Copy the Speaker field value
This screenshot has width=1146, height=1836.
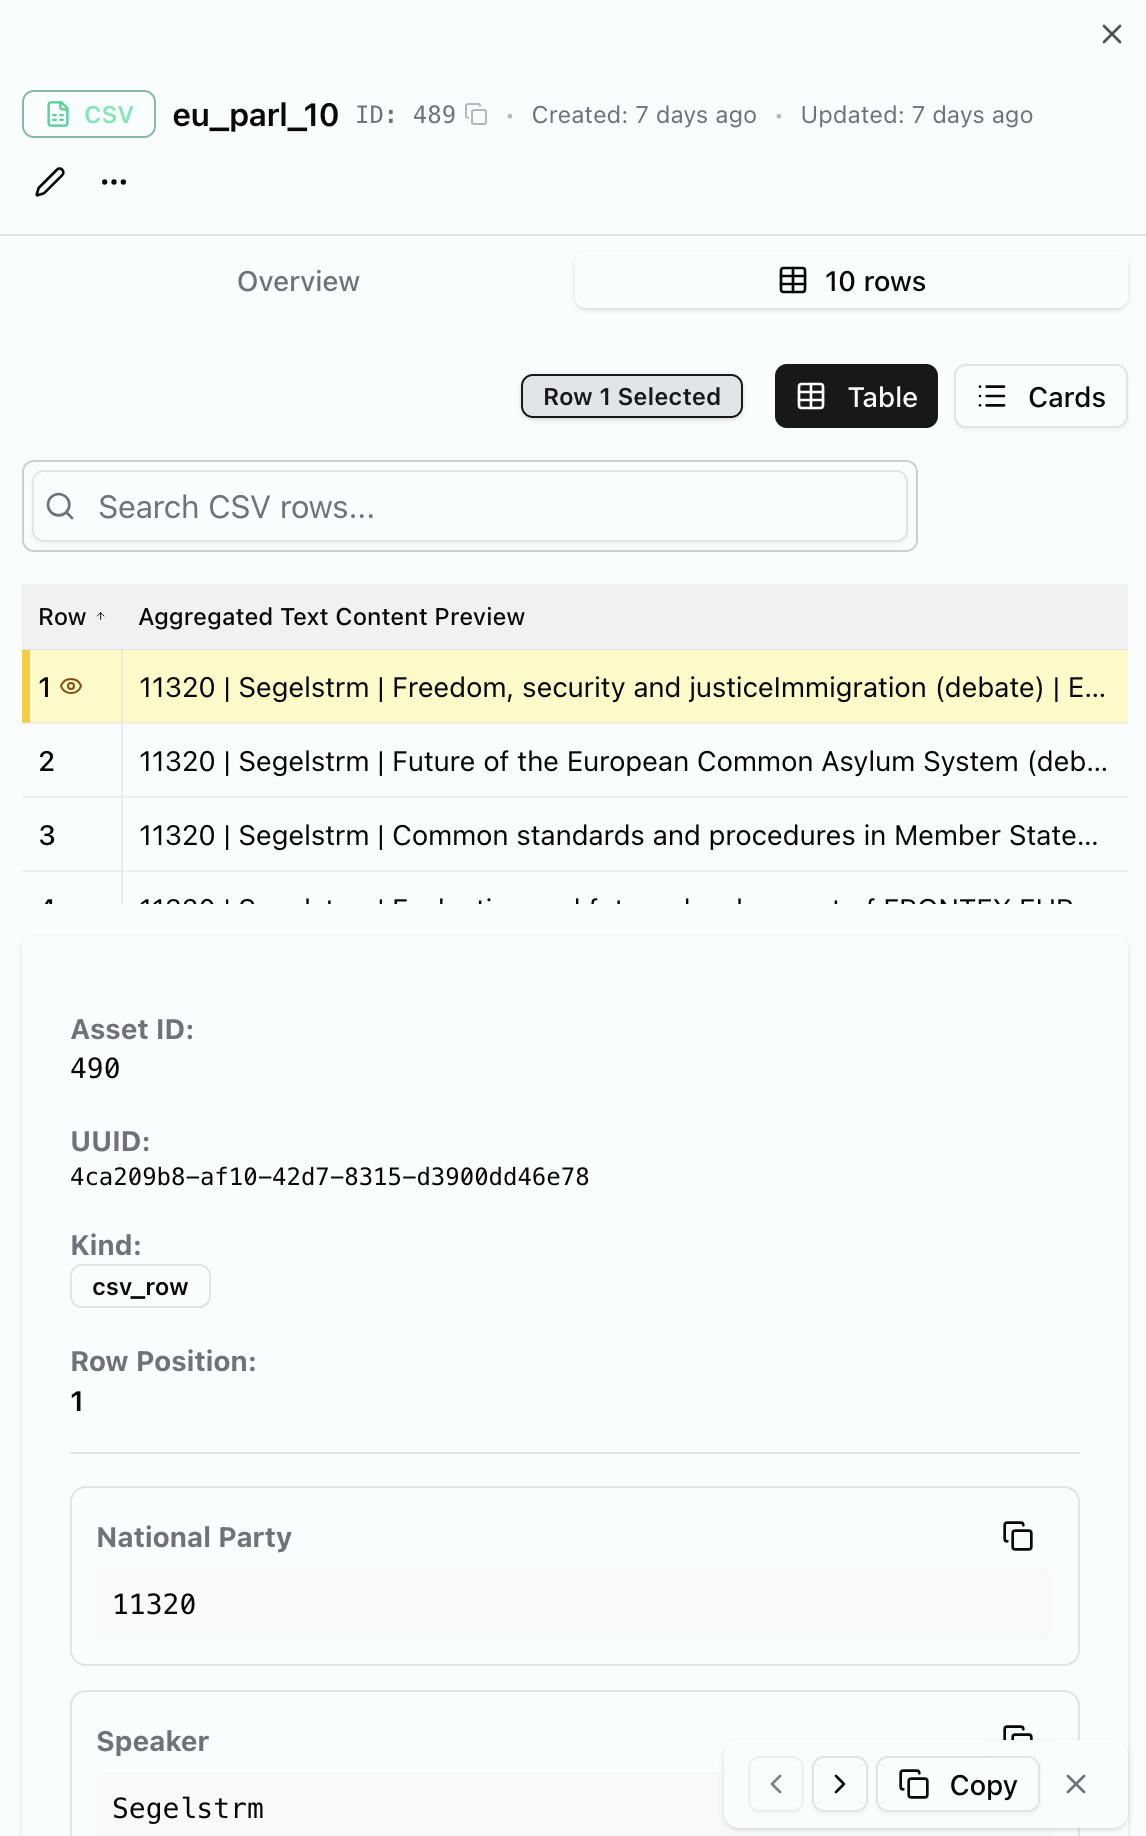1017,1734
